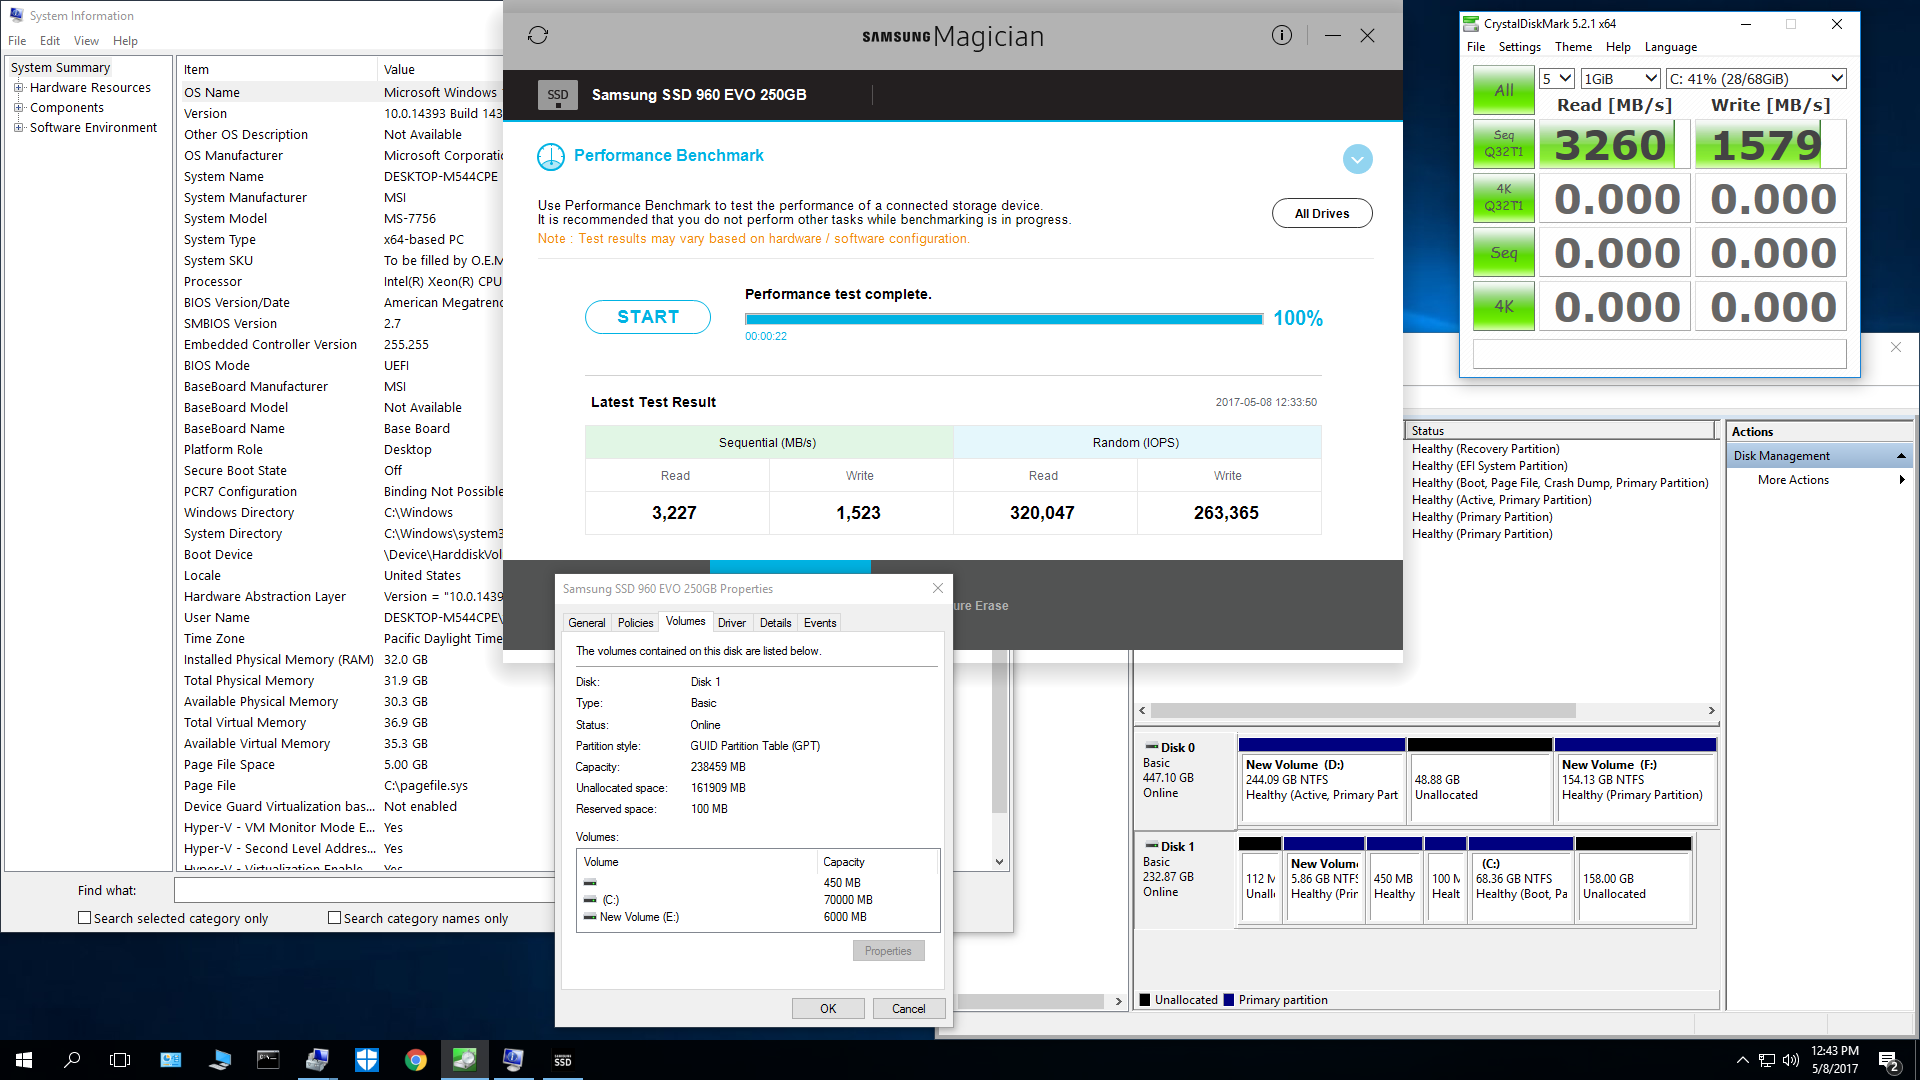Image resolution: width=1920 pixels, height=1080 pixels.
Task: Click the Disk Management horizontal scrollbar
Action: (1363, 711)
